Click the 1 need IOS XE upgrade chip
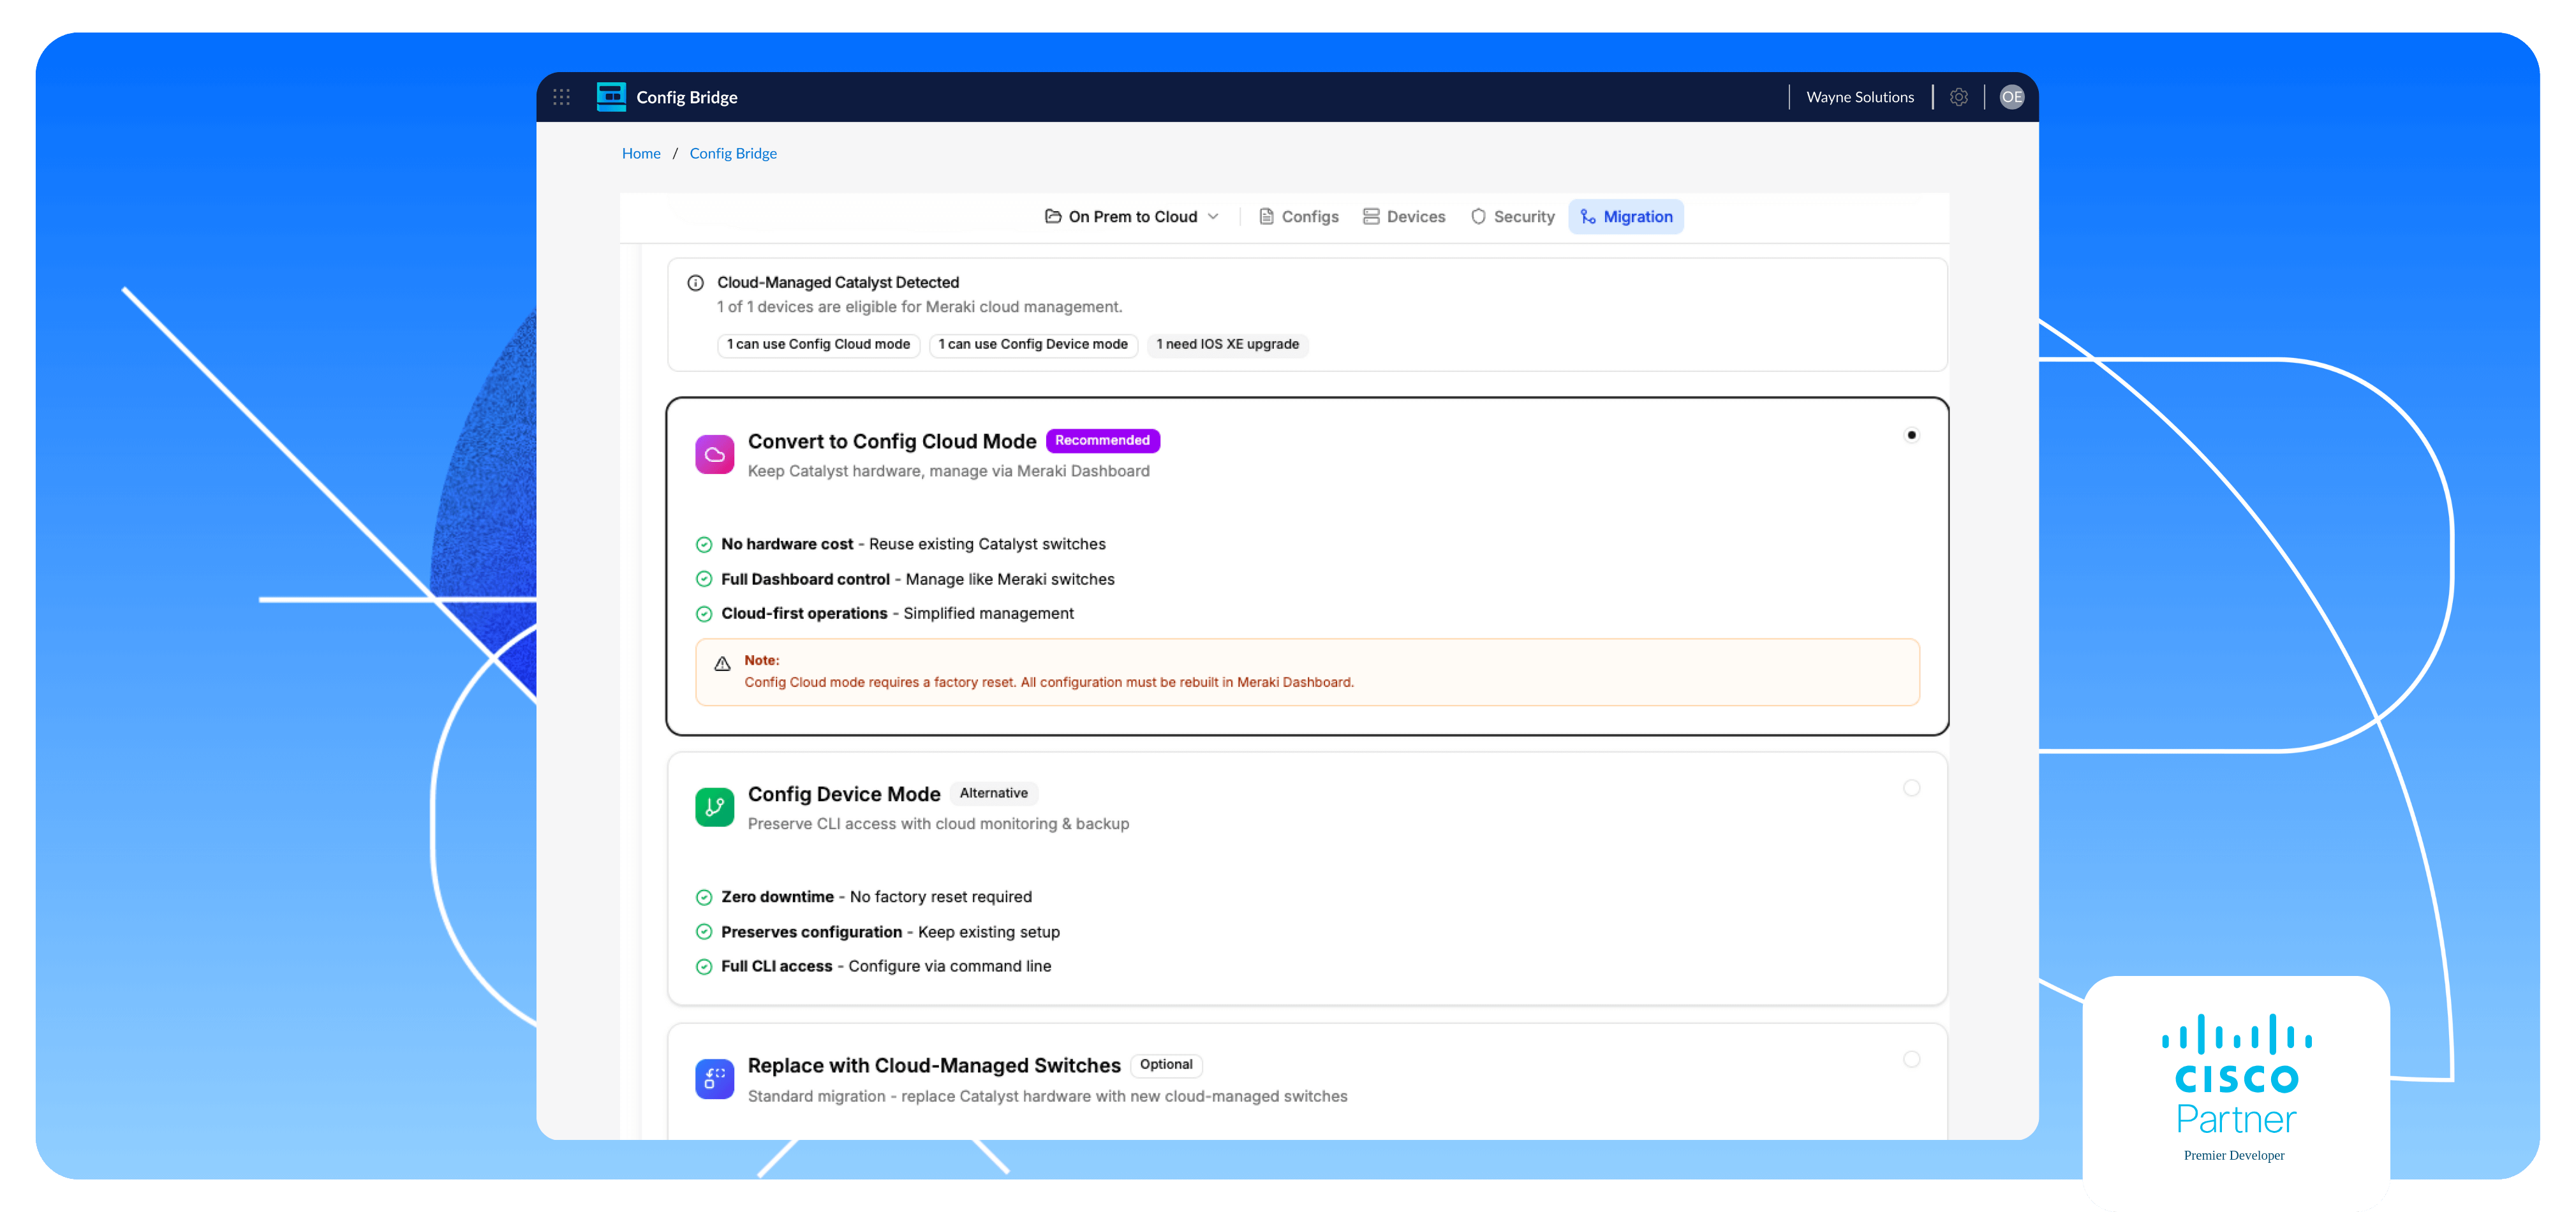This screenshot has height=1212, width=2576. pos(1228,345)
